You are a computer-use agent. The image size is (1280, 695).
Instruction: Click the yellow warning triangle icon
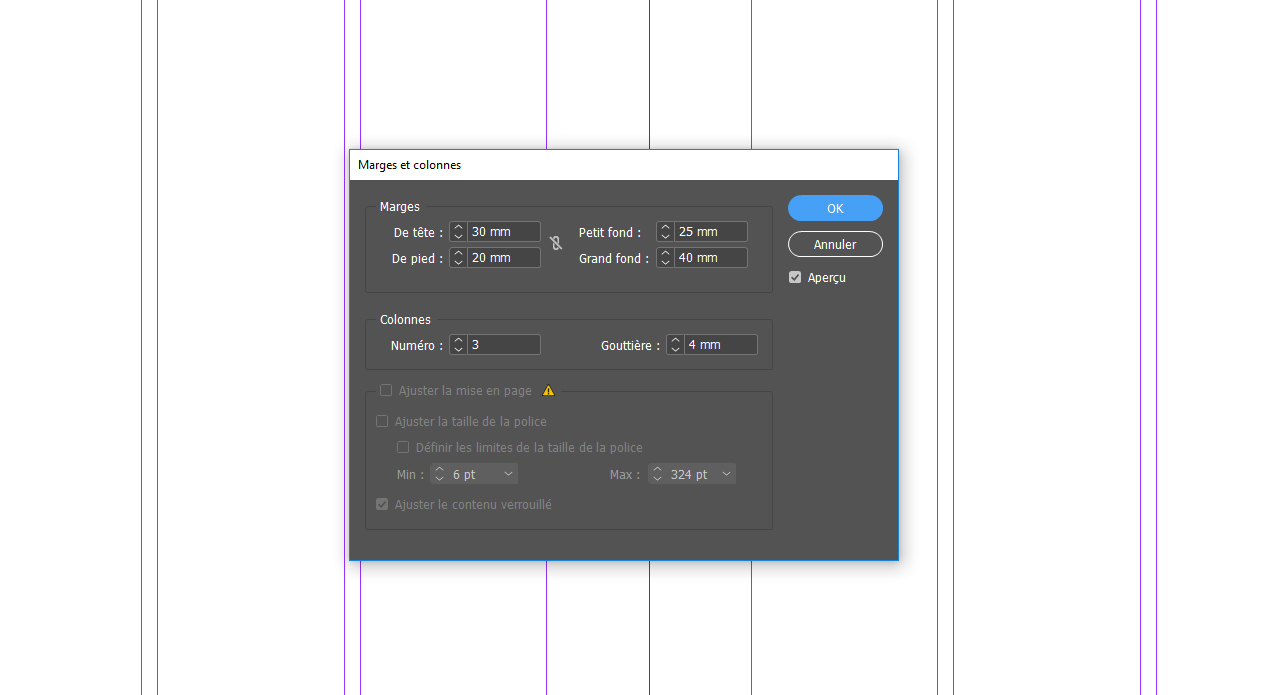(x=548, y=390)
